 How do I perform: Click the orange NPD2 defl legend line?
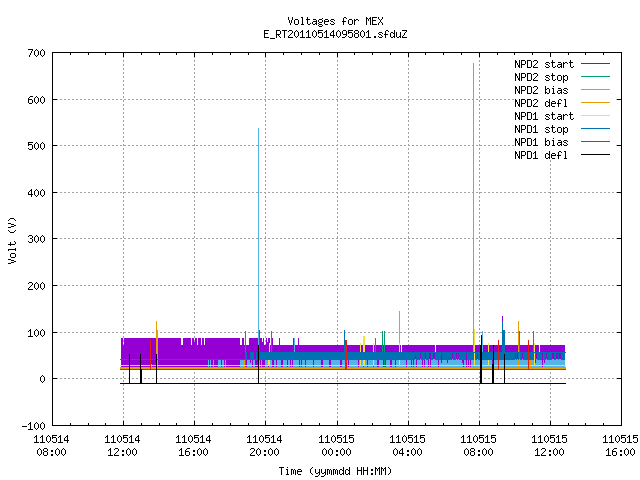click(x=595, y=103)
